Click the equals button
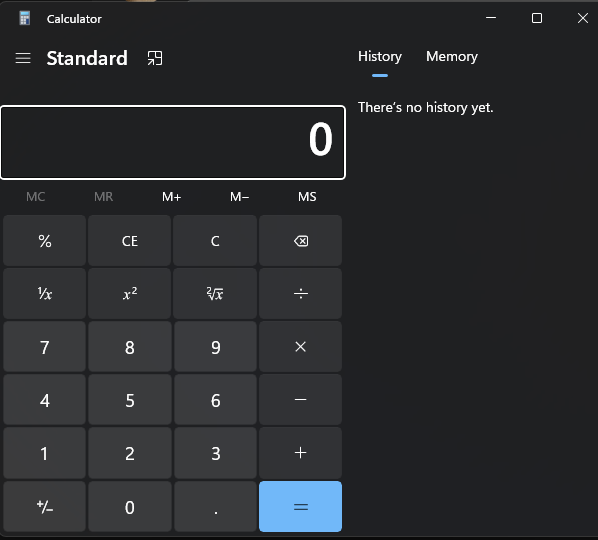Screen dimensions: 598x540 [301, 506]
